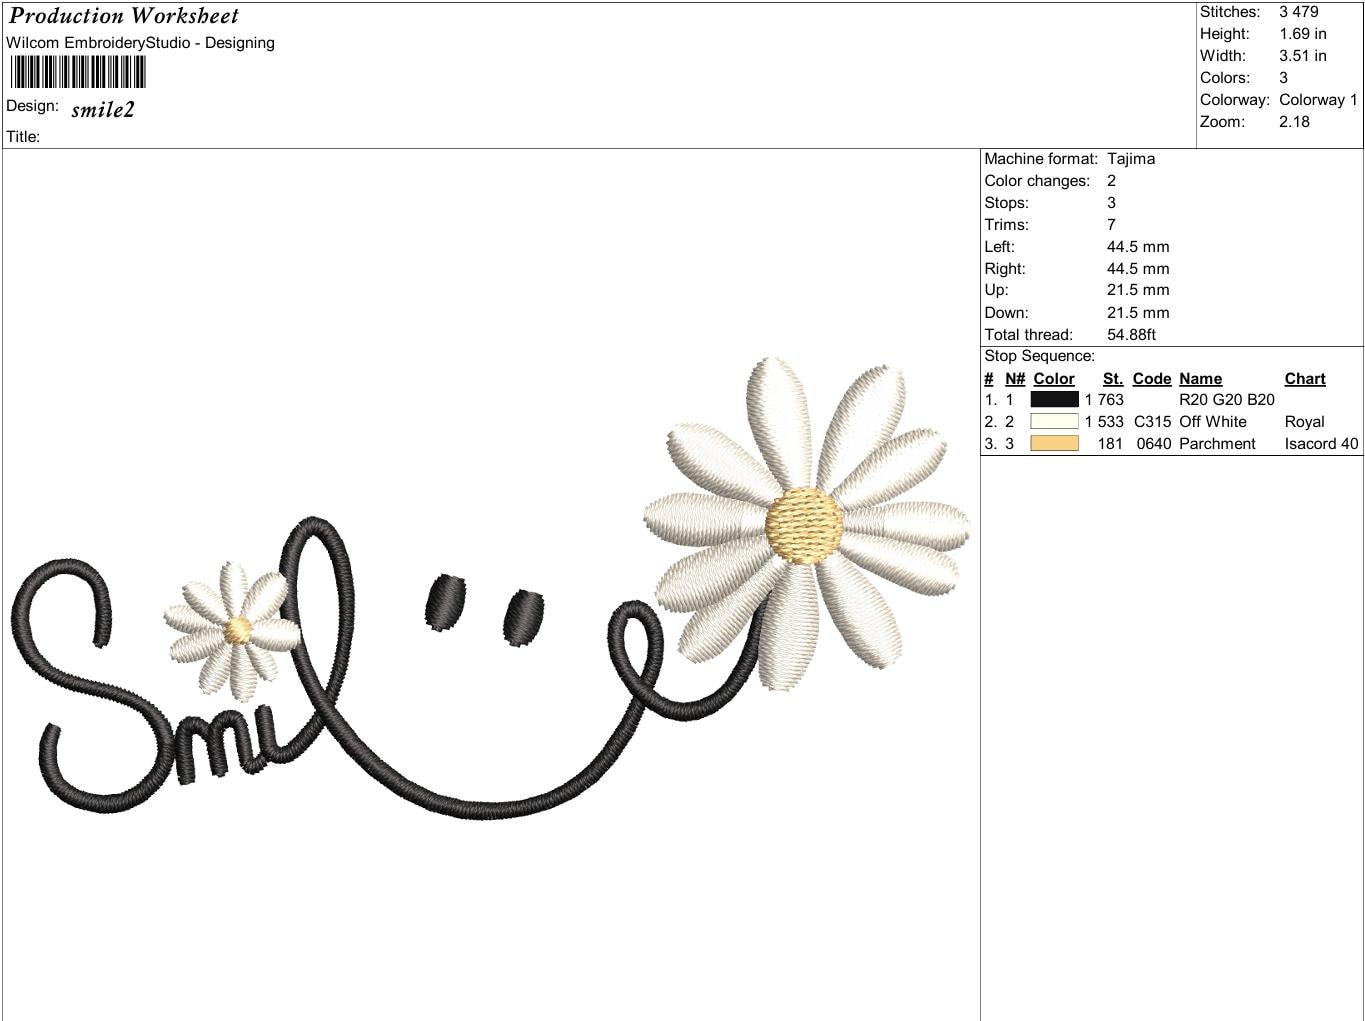Click the Chart column header

tap(1305, 378)
